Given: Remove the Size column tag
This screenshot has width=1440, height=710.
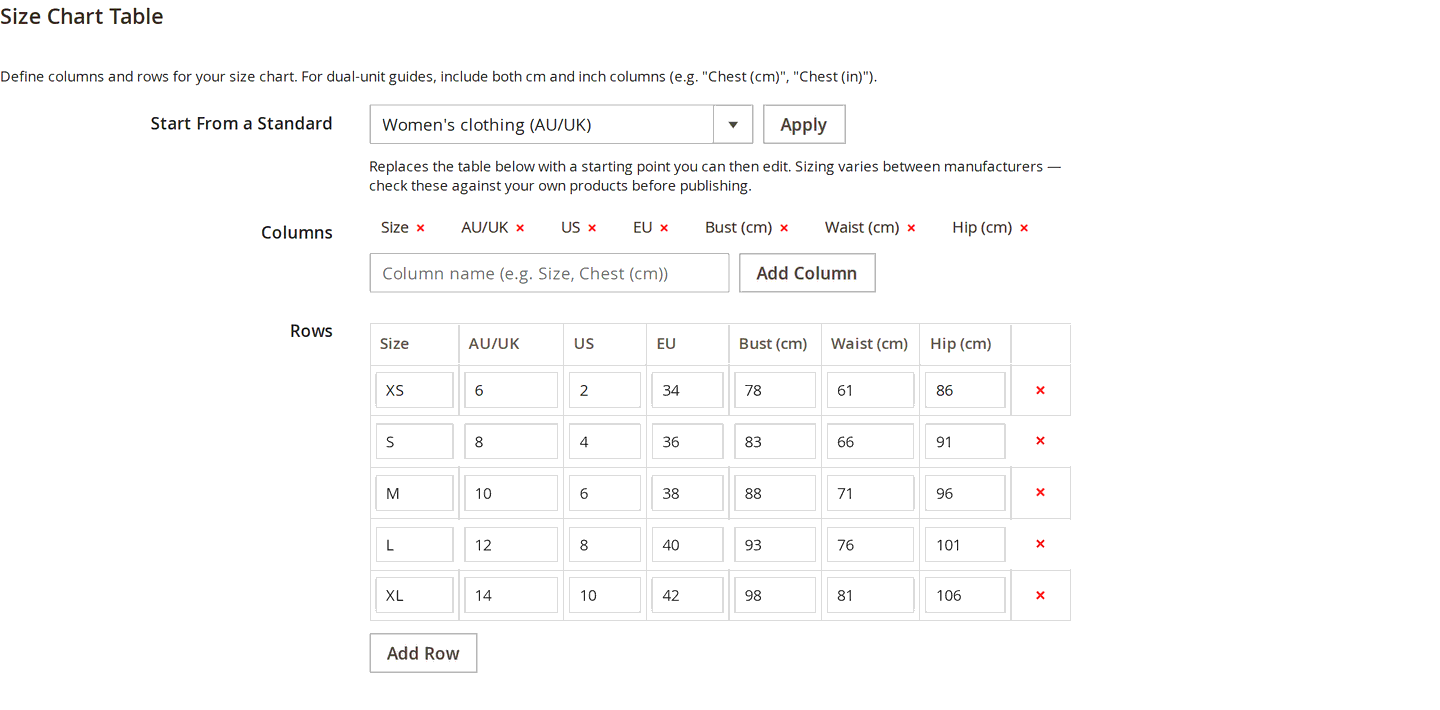Looking at the screenshot, I should 420,228.
